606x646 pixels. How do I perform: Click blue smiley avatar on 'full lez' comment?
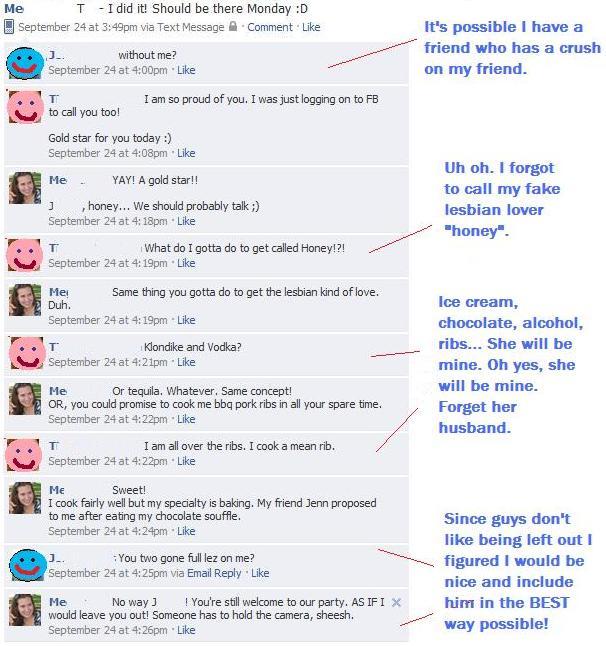click(28, 565)
